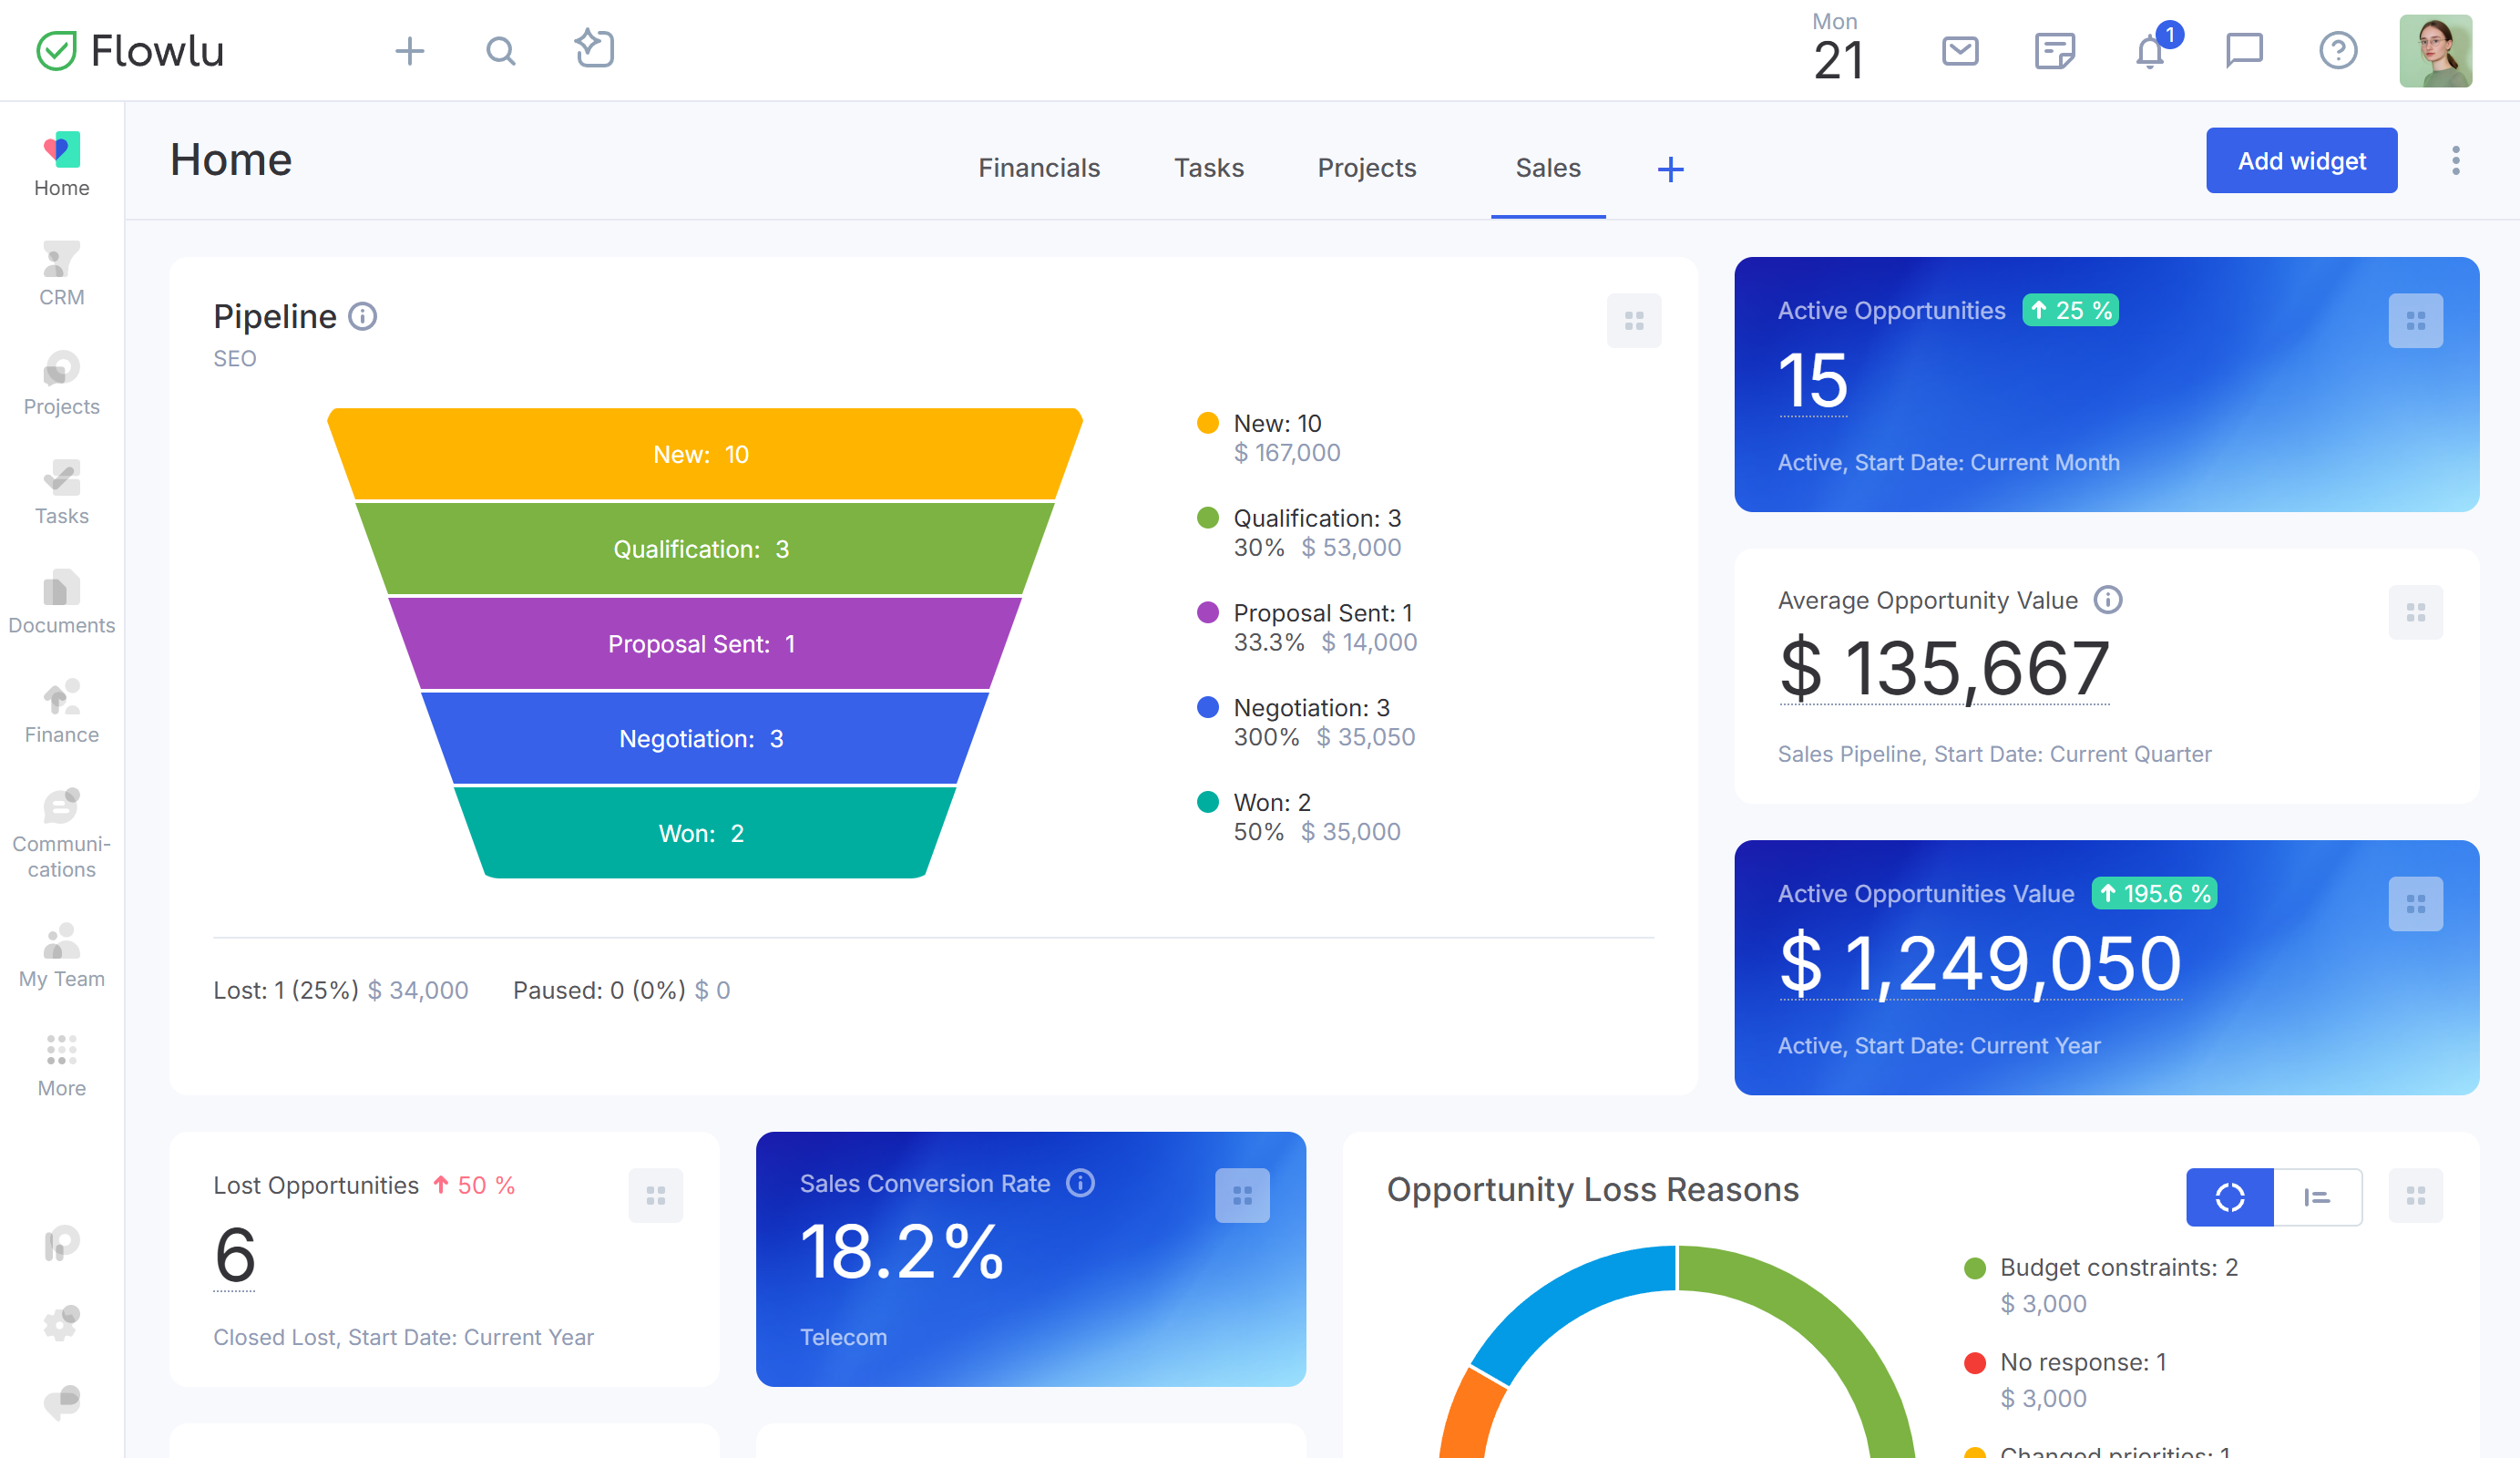The image size is (2520, 1458).
Task: Click the Add widget button
Action: [2300, 160]
